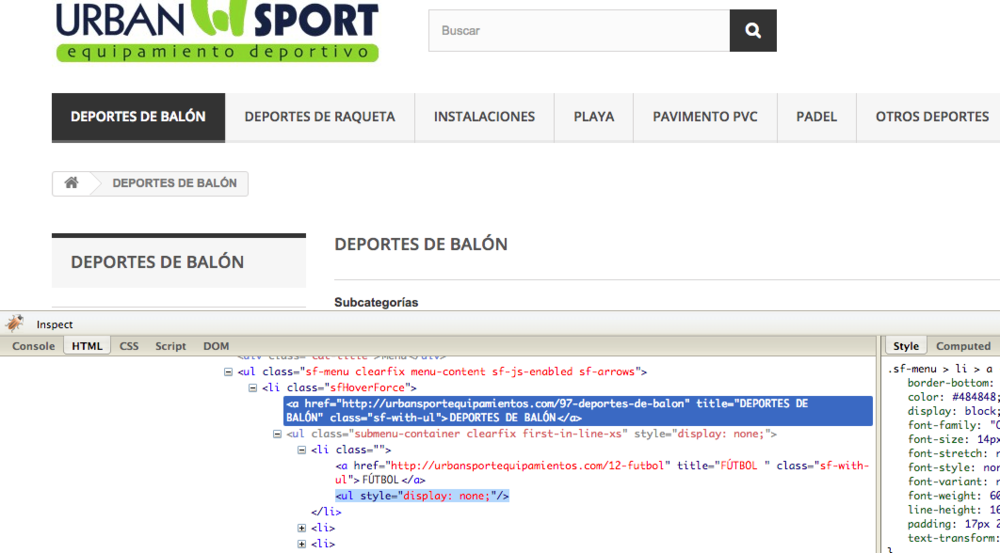Select the ul style display none node
The image size is (1000, 553).
point(422,496)
